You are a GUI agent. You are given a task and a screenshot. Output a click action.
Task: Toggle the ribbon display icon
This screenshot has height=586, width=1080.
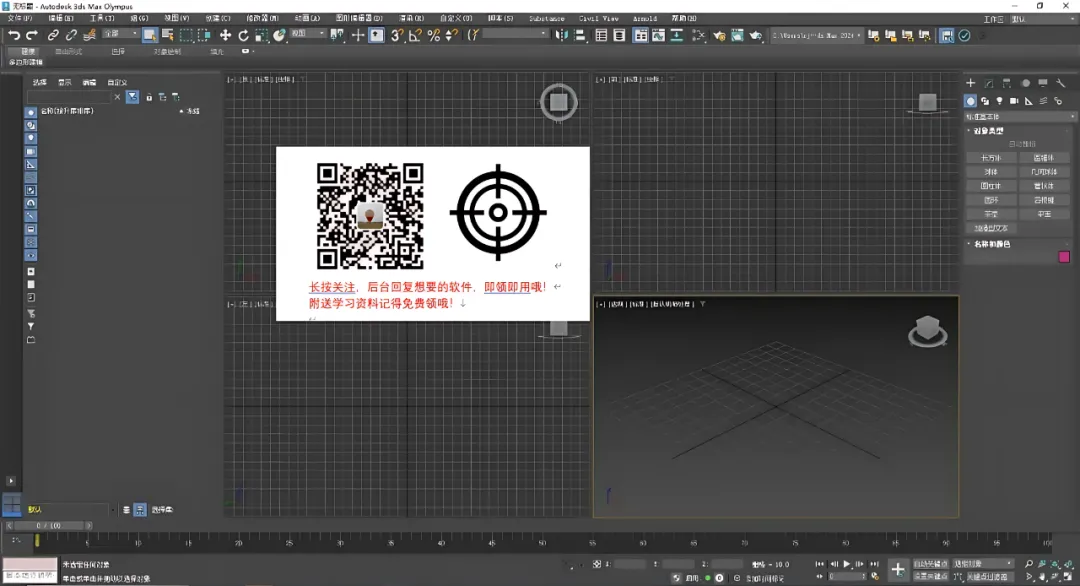coord(641,35)
